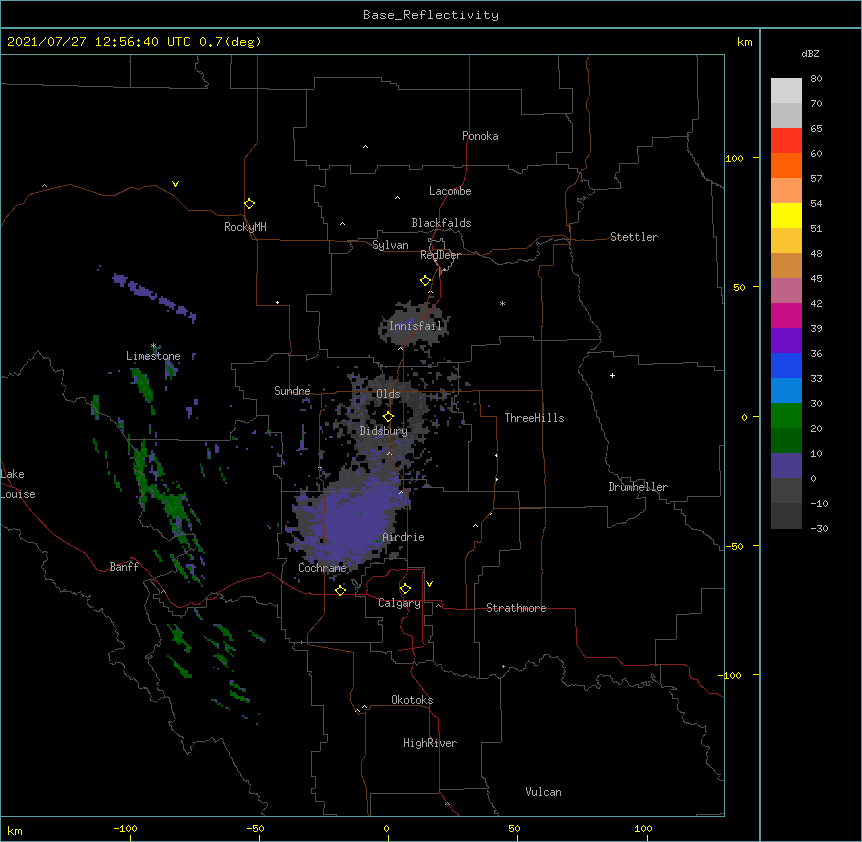Click the RedDeer city label
The image size is (862, 842).
click(440, 255)
